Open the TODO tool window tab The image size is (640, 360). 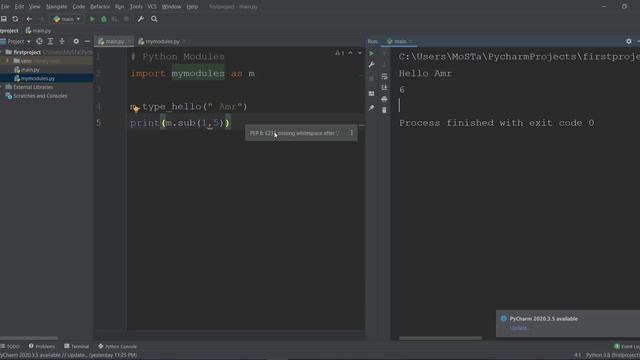(x=10, y=346)
